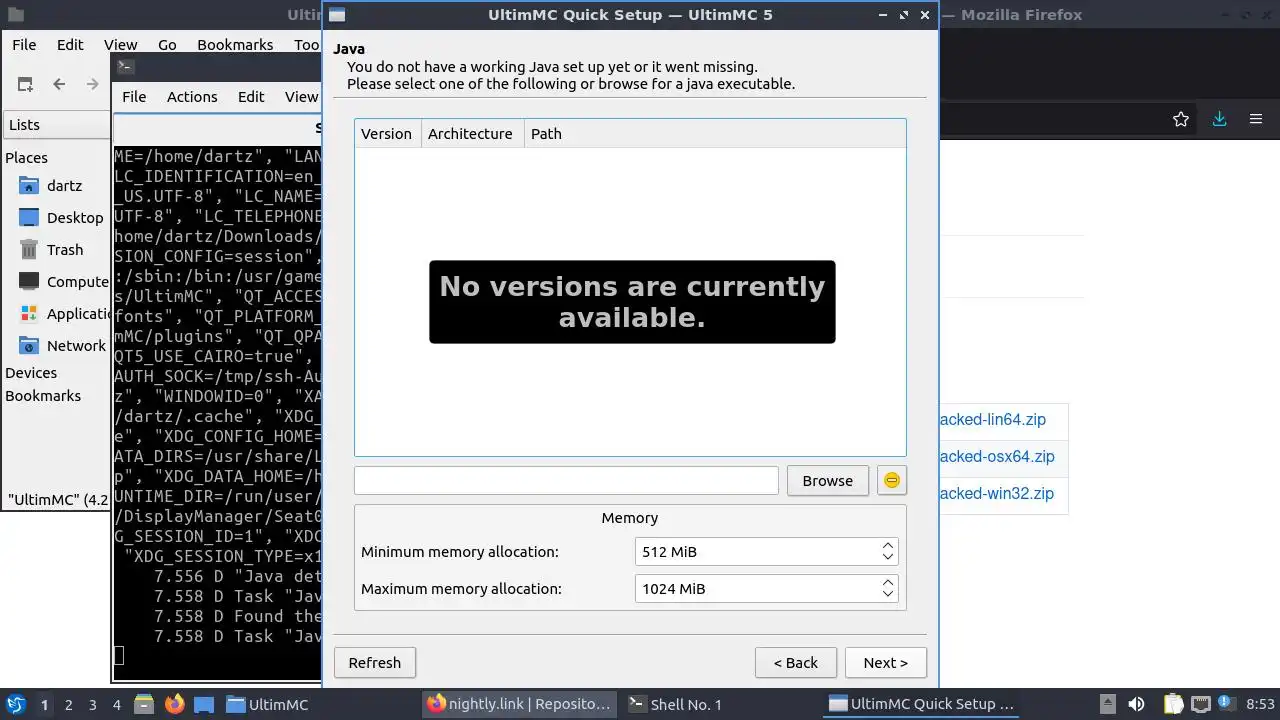
Task: Switch to the UltimMC file manager taskbar entry
Action: coord(318,705)
